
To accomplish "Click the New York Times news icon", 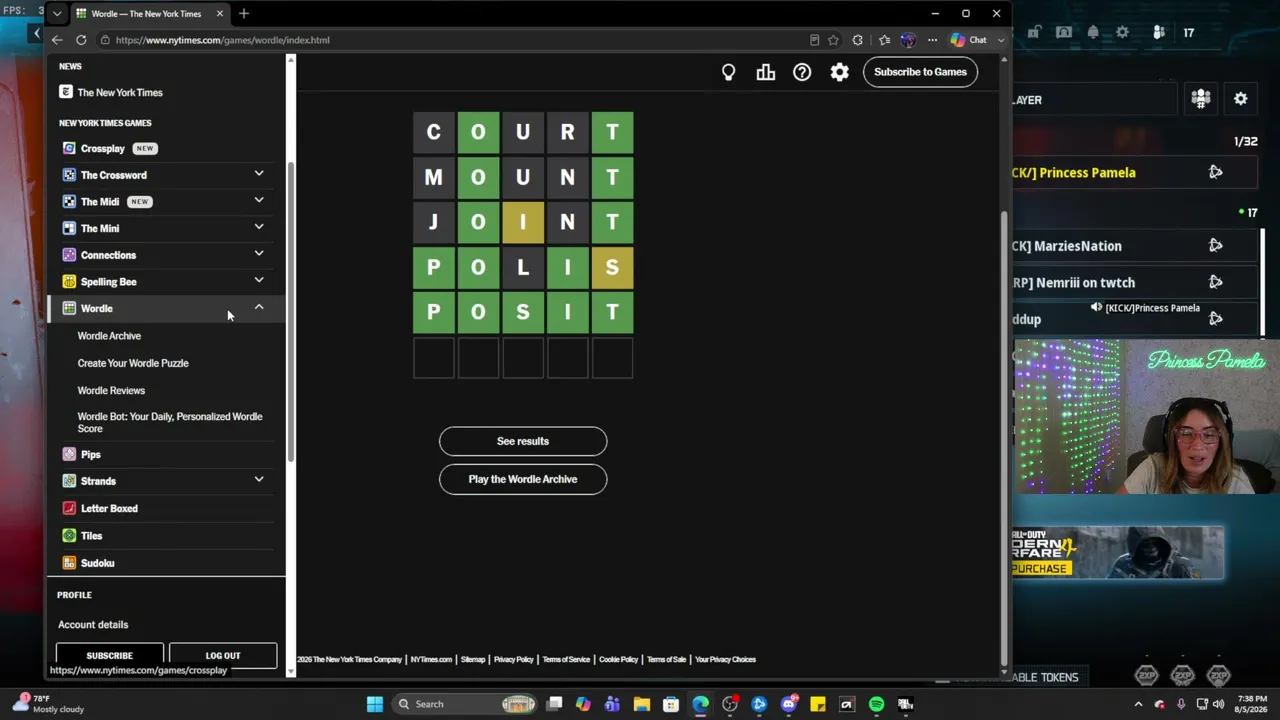I will point(66,92).
